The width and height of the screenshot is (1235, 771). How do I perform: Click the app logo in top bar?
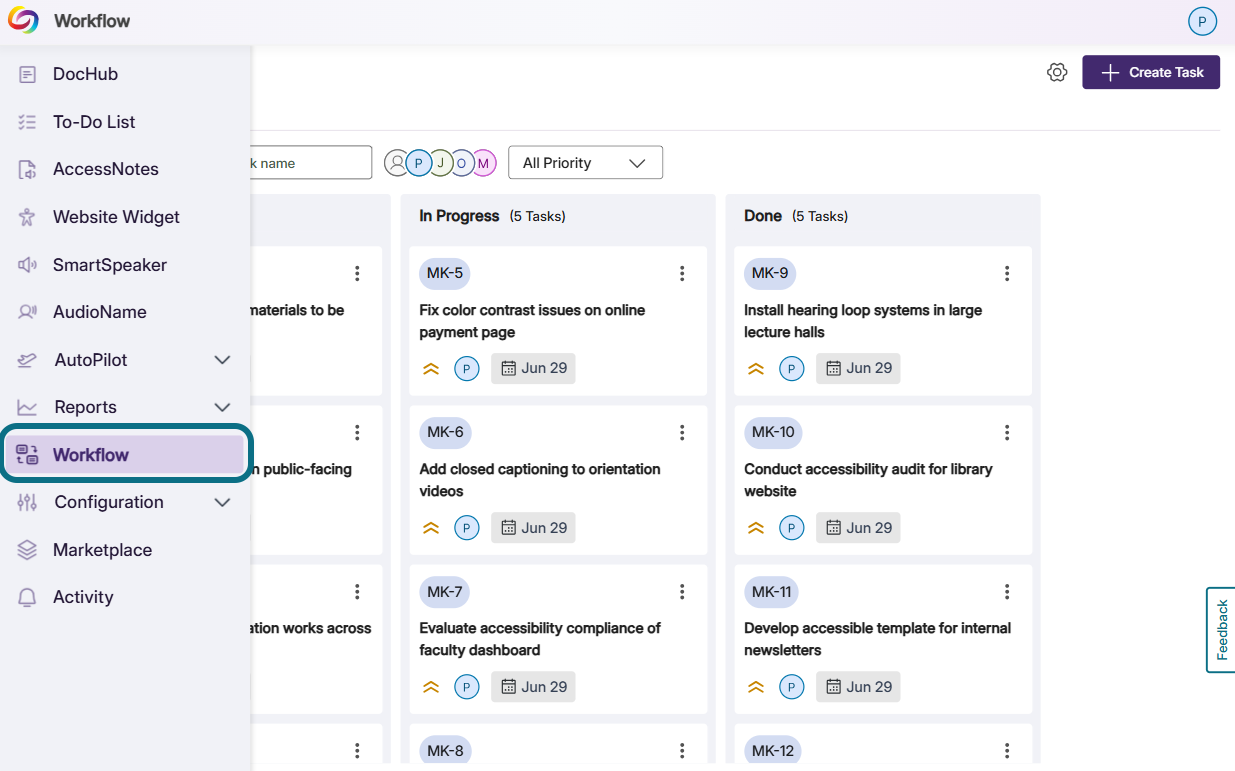23,20
